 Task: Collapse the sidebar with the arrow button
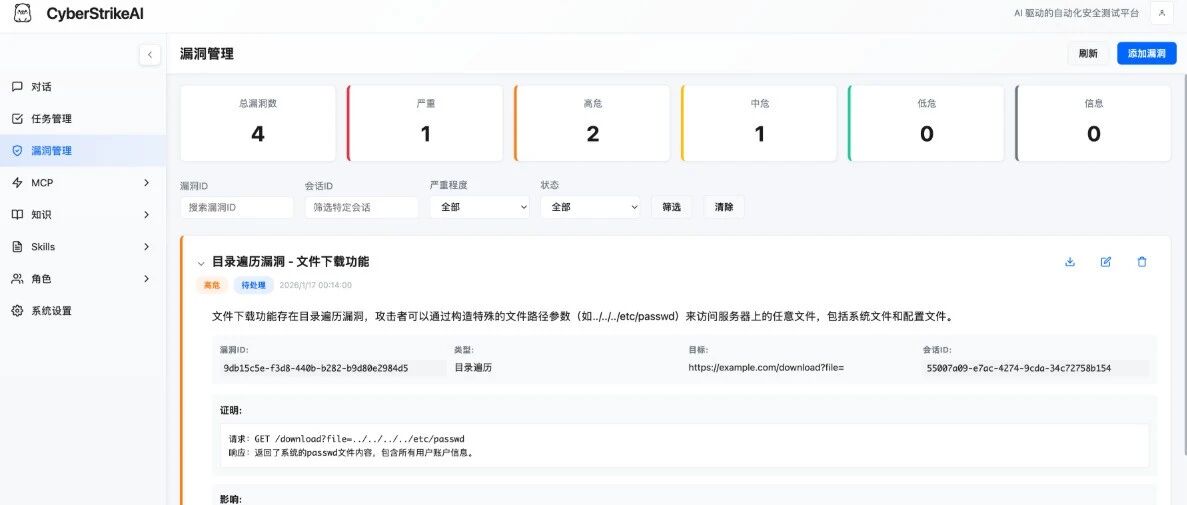150,55
